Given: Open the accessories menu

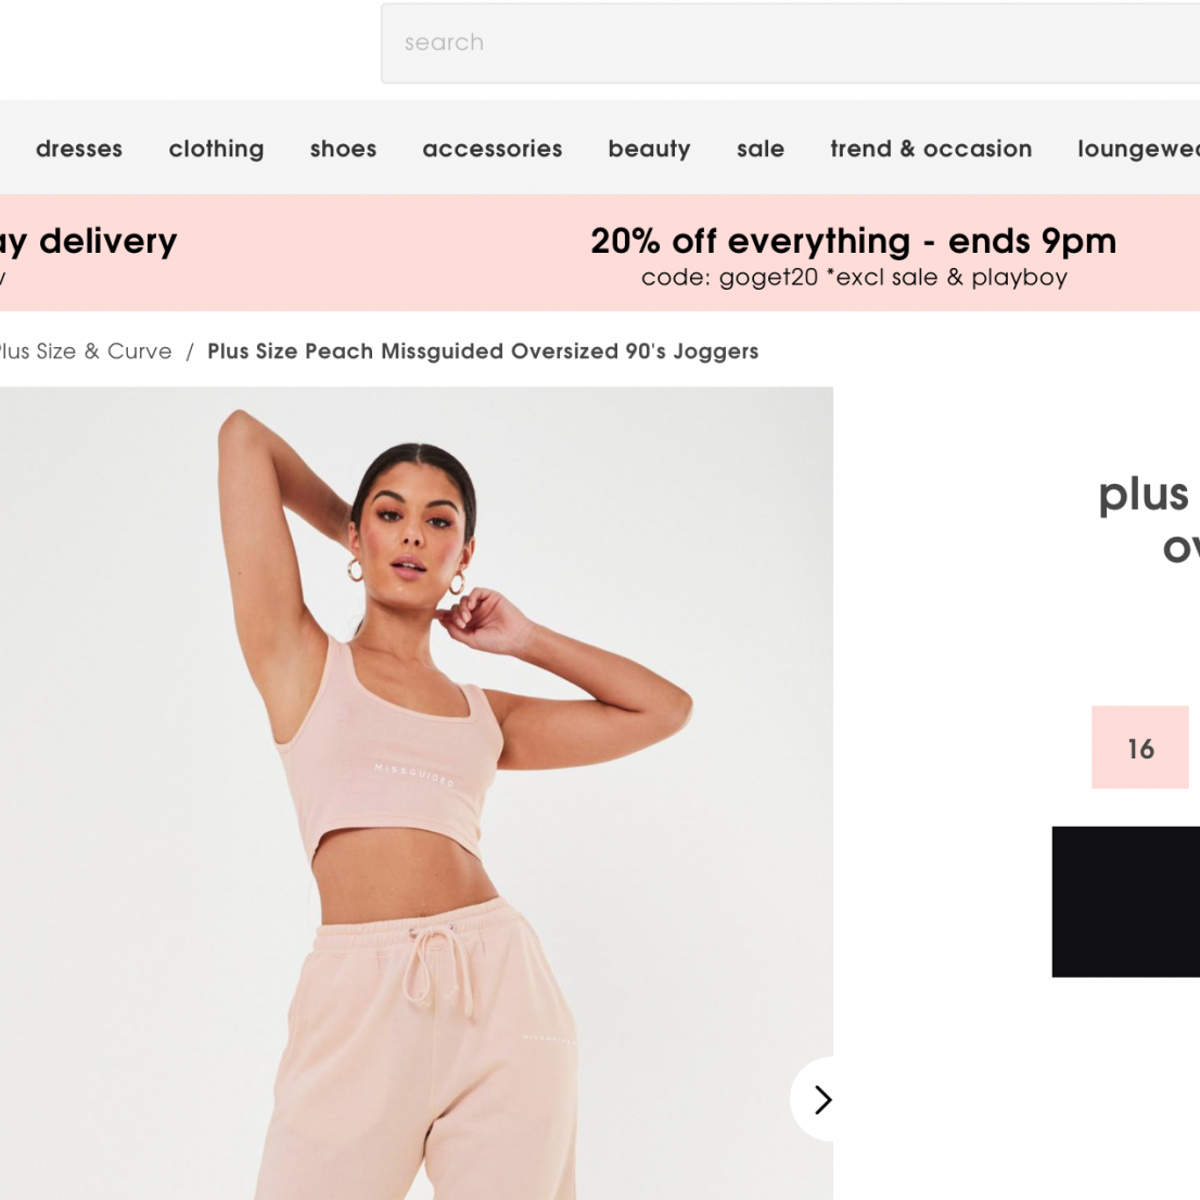Looking at the screenshot, I should pos(492,149).
